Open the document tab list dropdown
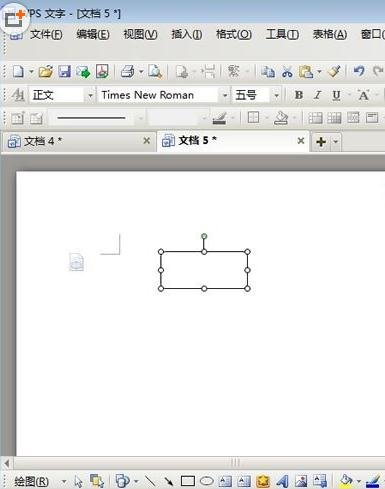Screen dimensions: 385x489 (336, 142)
